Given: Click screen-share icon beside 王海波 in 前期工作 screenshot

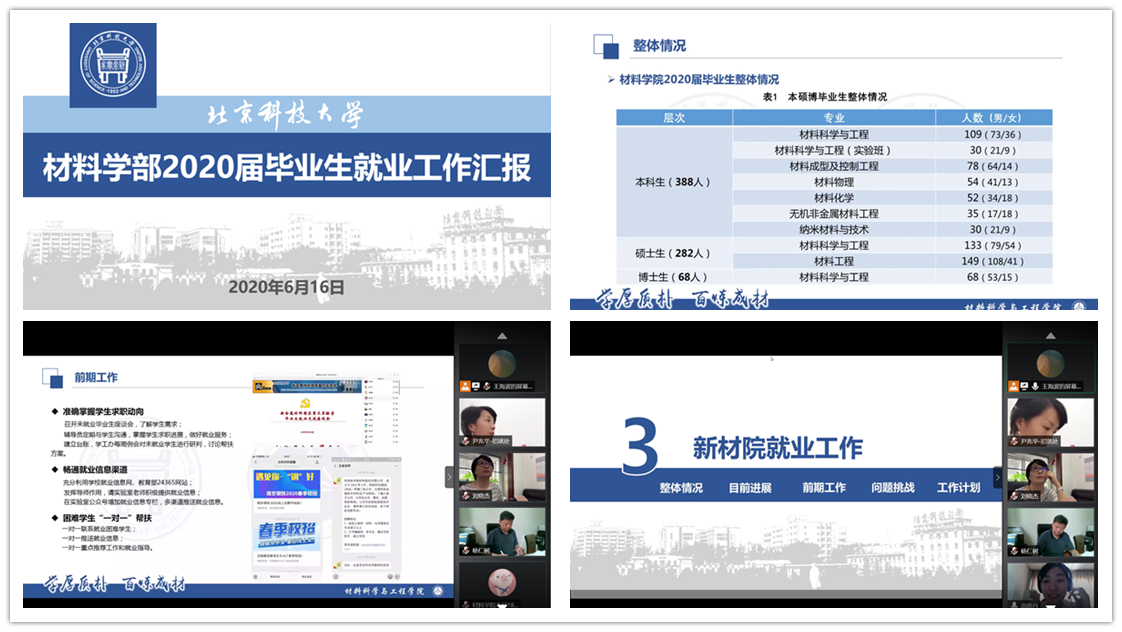Looking at the screenshot, I should (x=475, y=387).
